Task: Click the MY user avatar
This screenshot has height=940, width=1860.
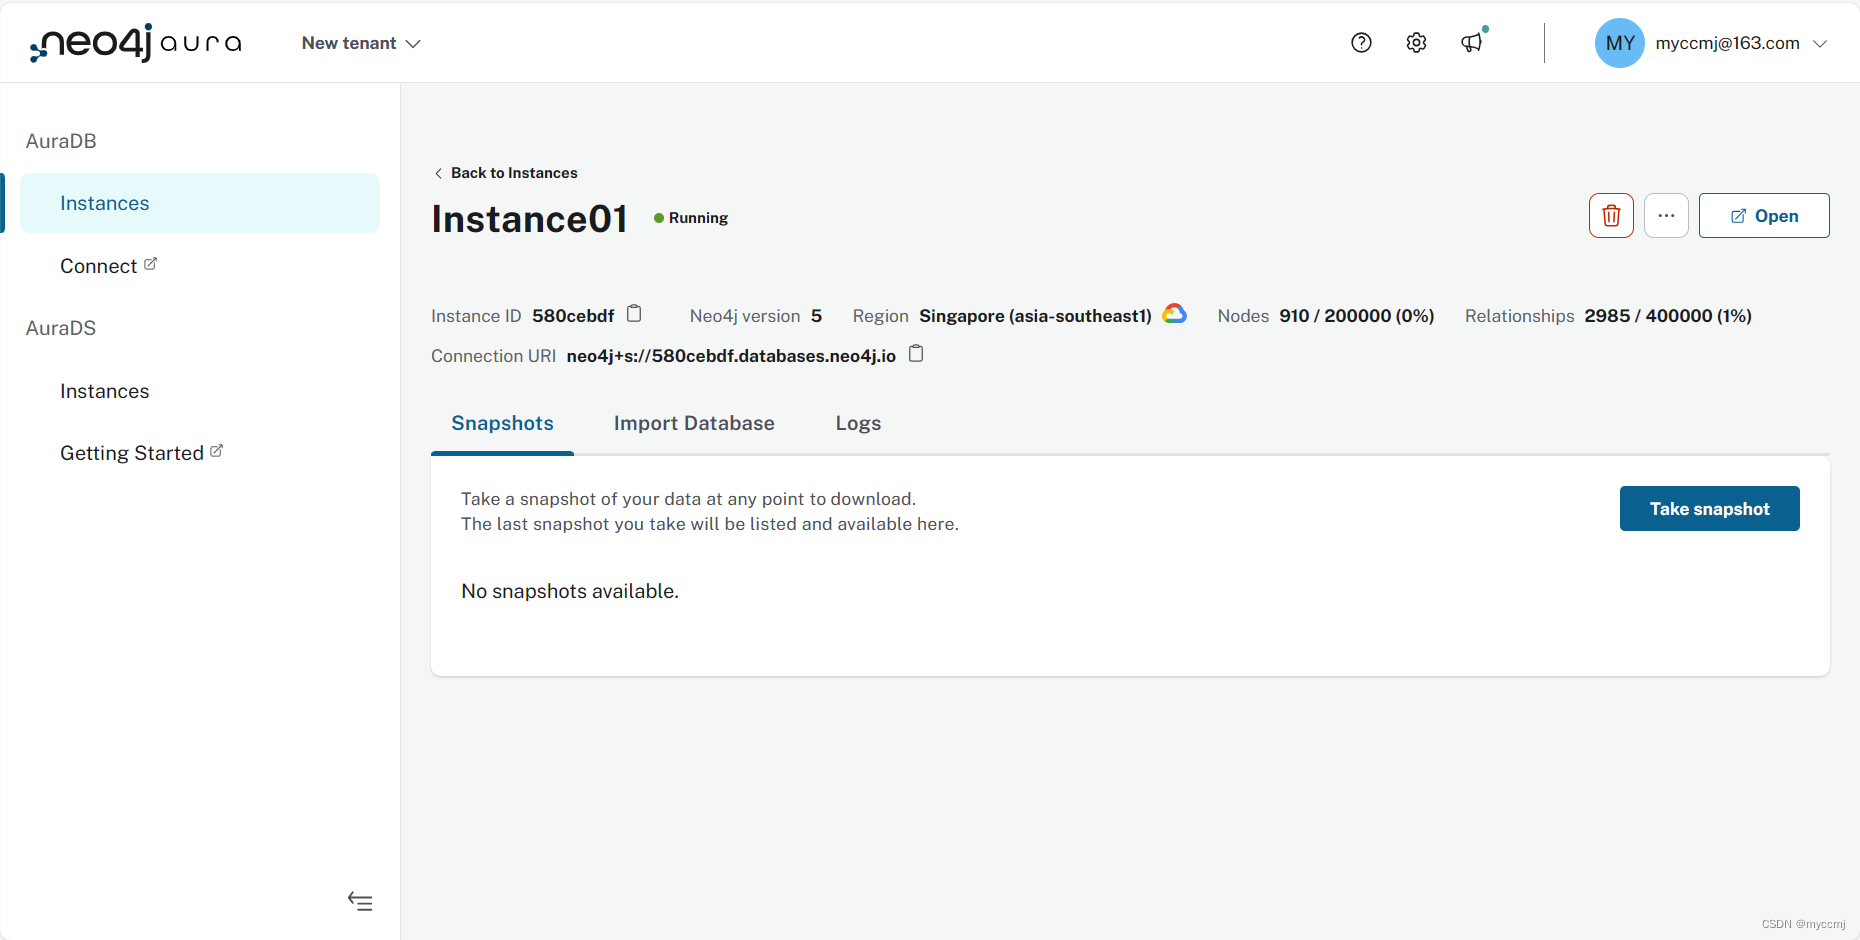Action: 1619,43
